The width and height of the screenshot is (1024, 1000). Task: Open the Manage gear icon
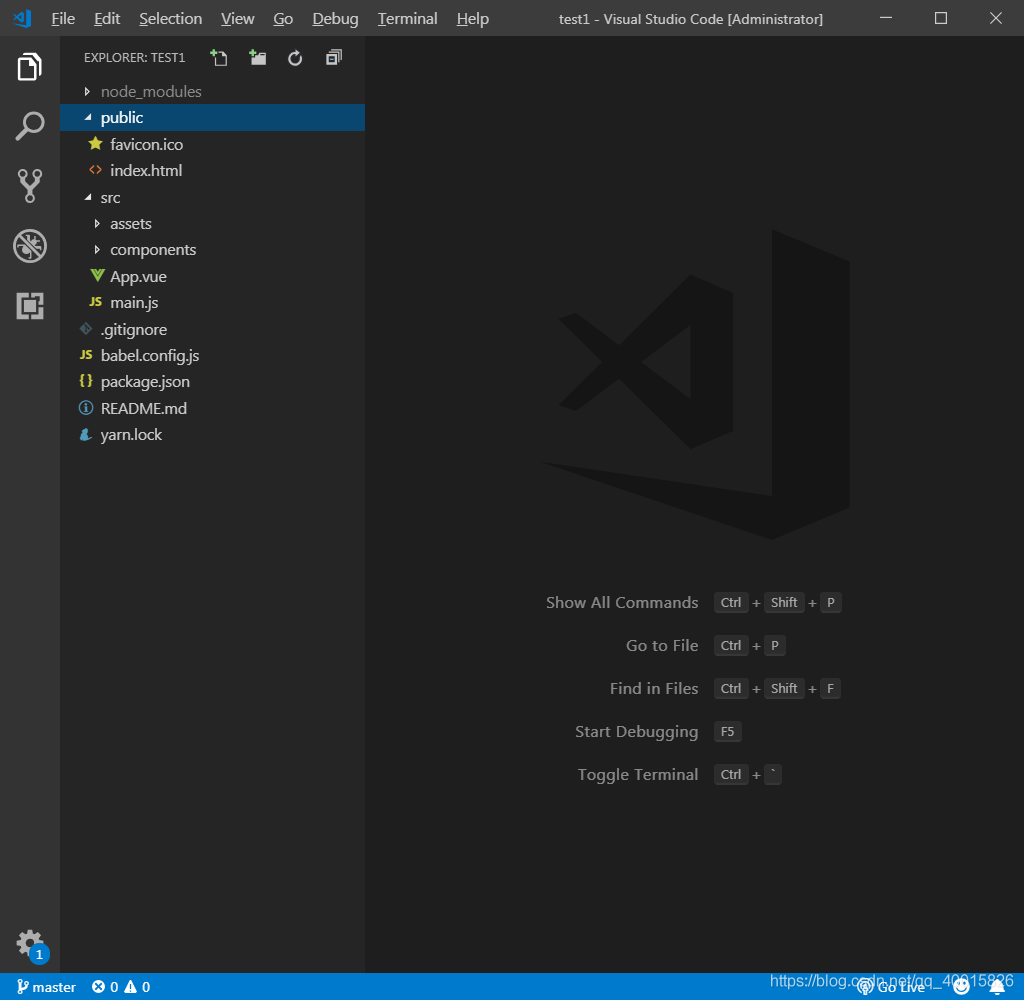(29, 943)
